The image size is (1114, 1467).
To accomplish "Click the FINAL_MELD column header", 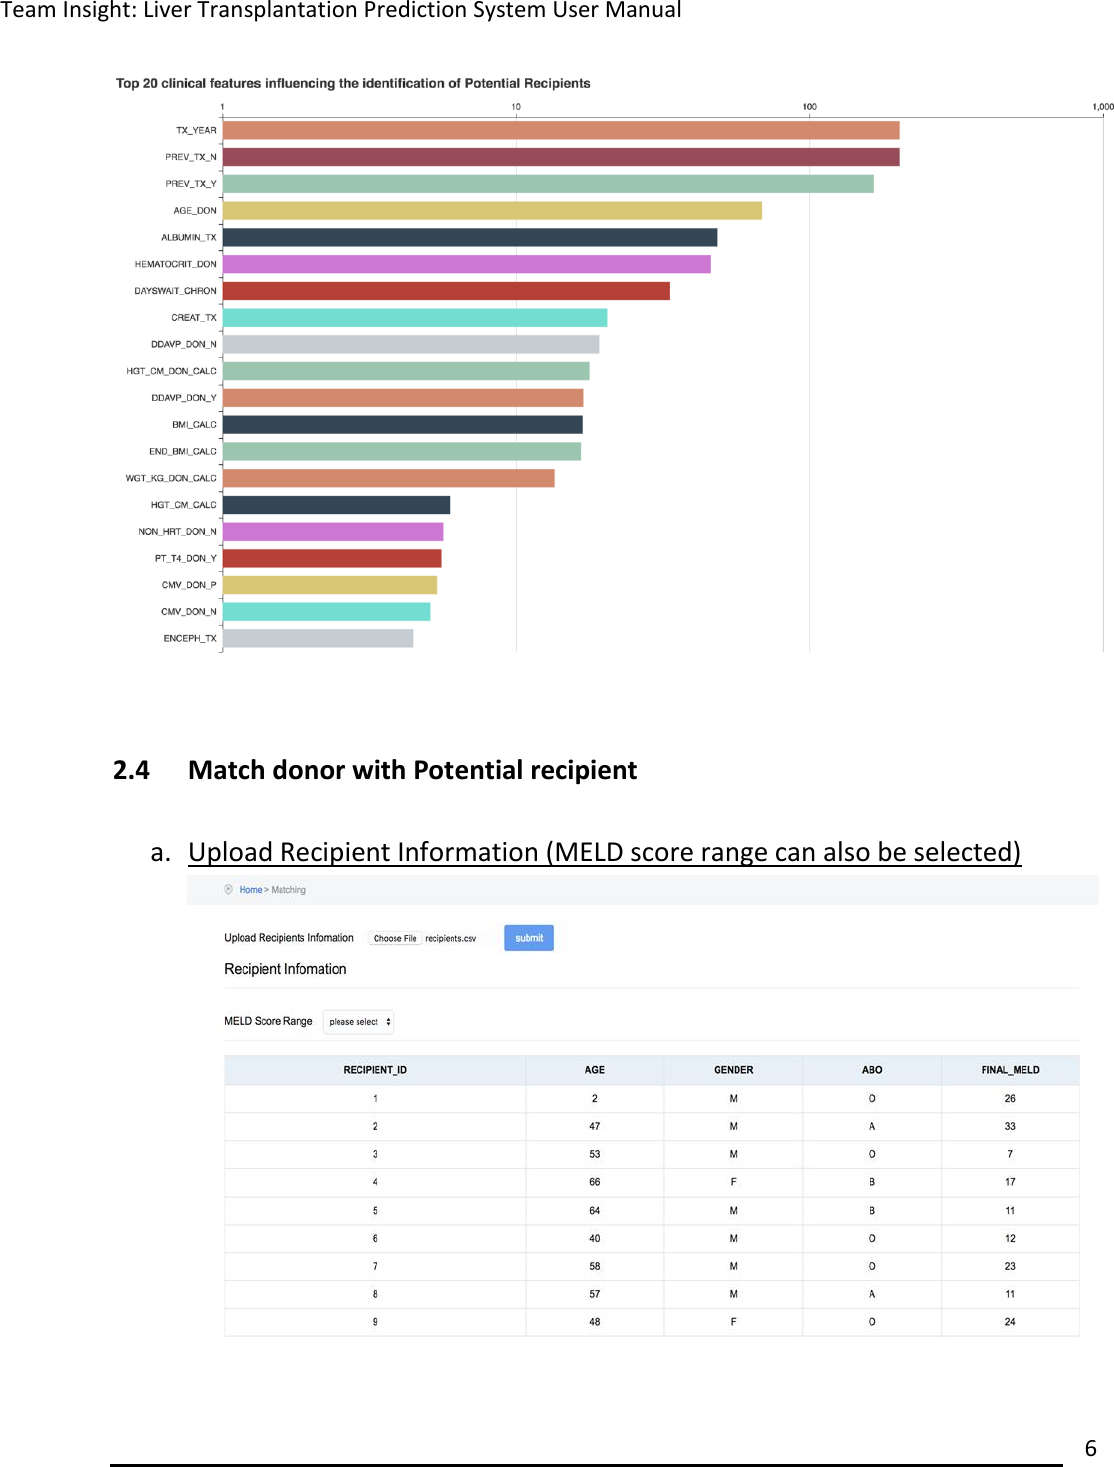I will [1010, 1070].
